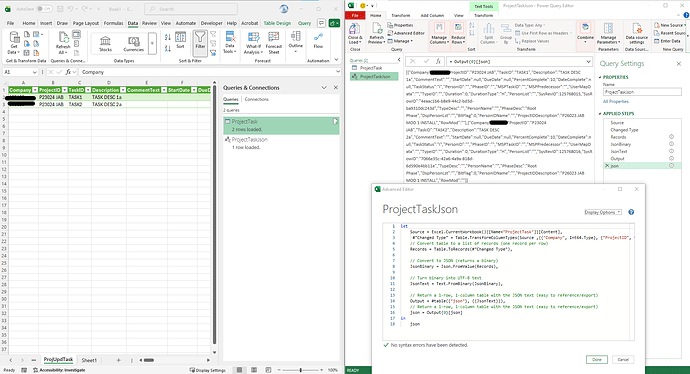Open Advanced Editor from Power Query ribbon
Image resolution: width=690 pixels, height=374 pixels.
(406, 33)
